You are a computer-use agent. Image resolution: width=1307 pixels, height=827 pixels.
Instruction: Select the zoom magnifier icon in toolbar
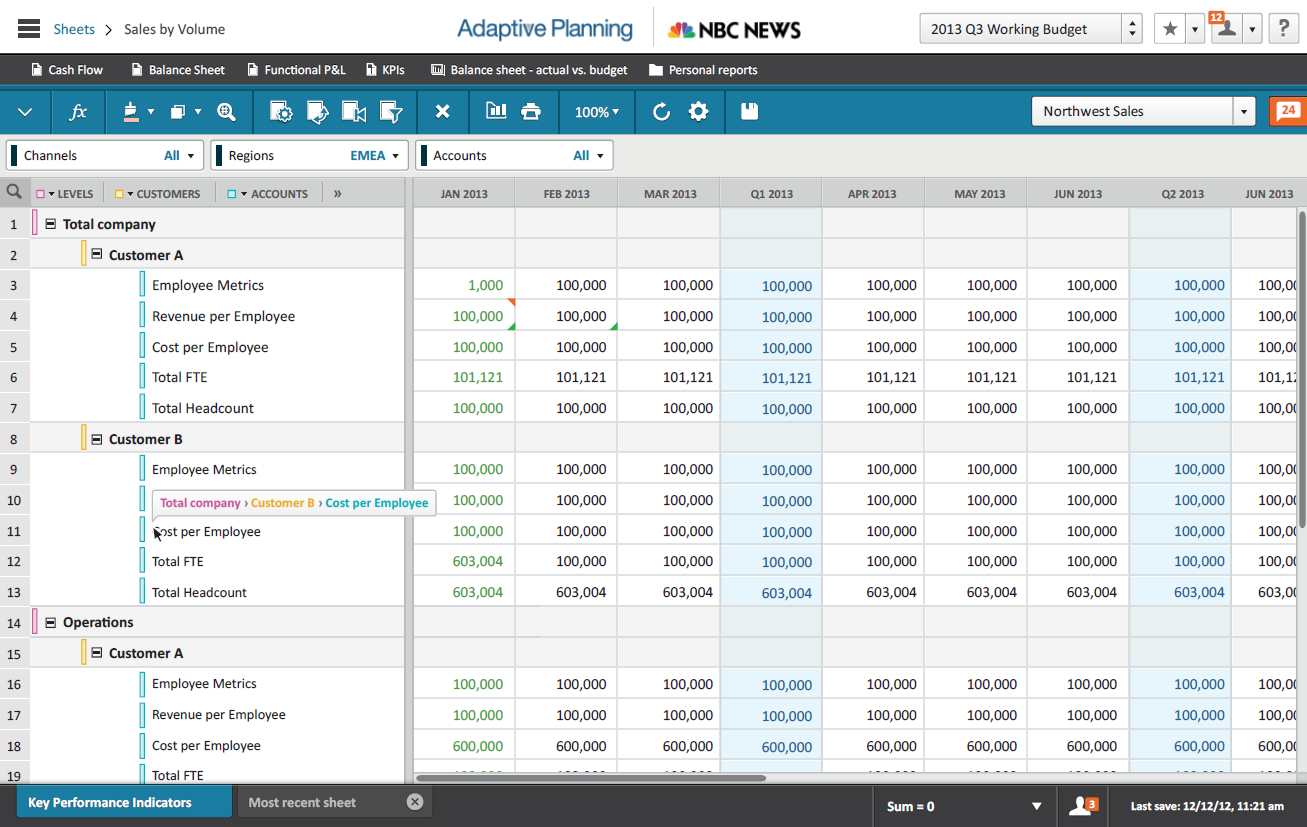point(226,112)
